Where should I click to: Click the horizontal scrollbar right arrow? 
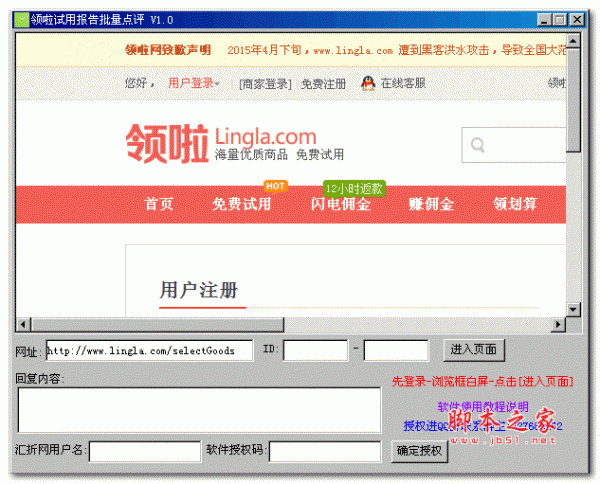pos(558,324)
